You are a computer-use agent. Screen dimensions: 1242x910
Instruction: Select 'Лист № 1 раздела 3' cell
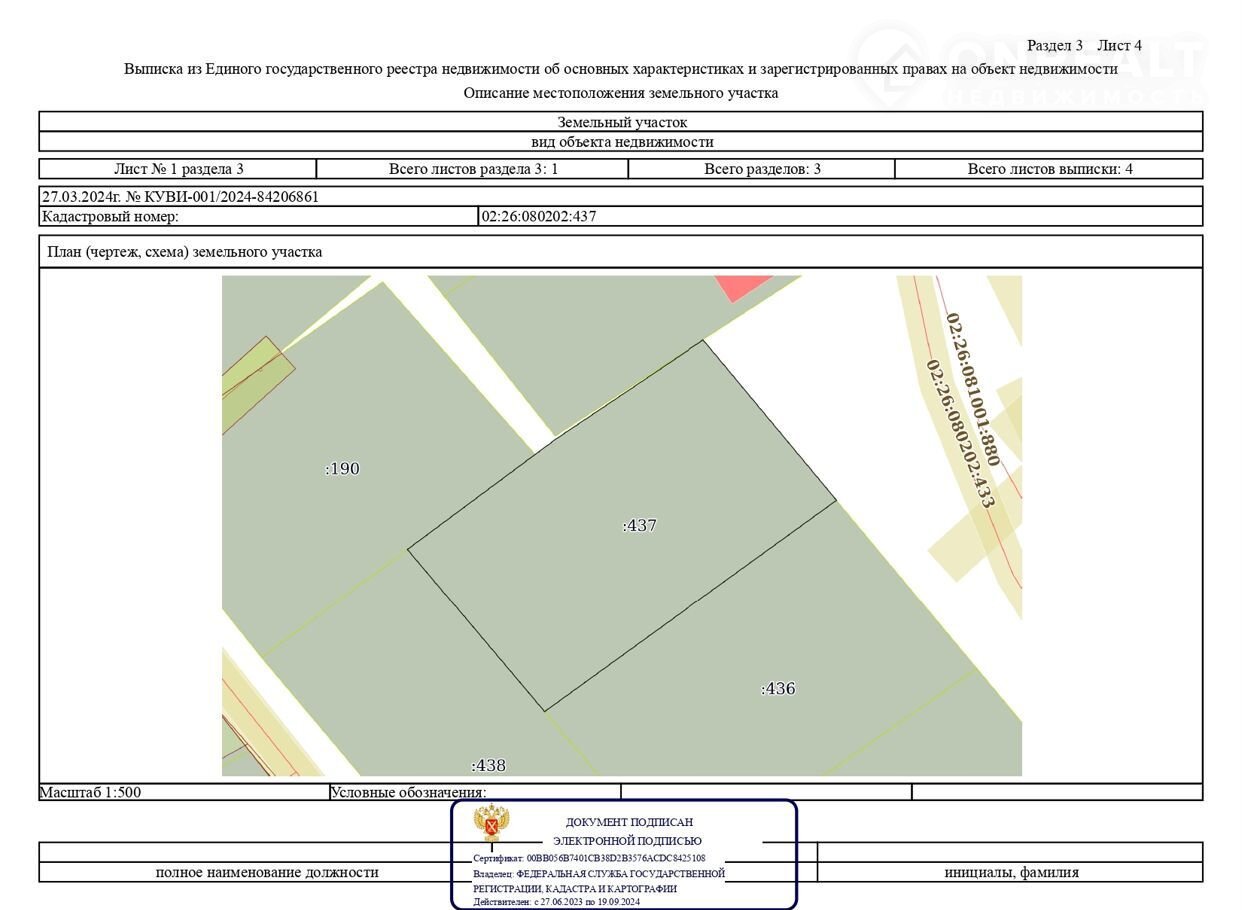178,169
